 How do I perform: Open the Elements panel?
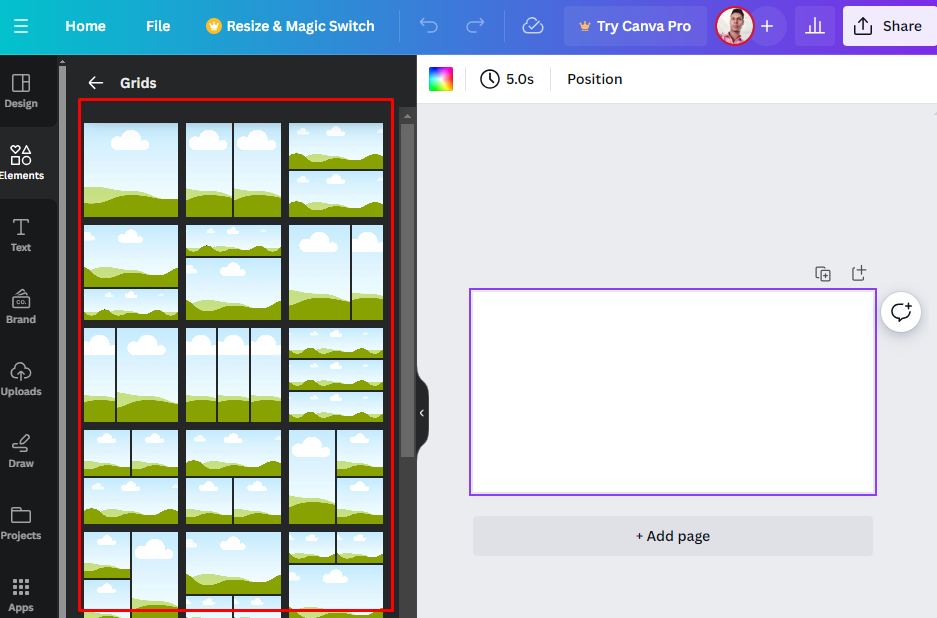click(x=20, y=162)
